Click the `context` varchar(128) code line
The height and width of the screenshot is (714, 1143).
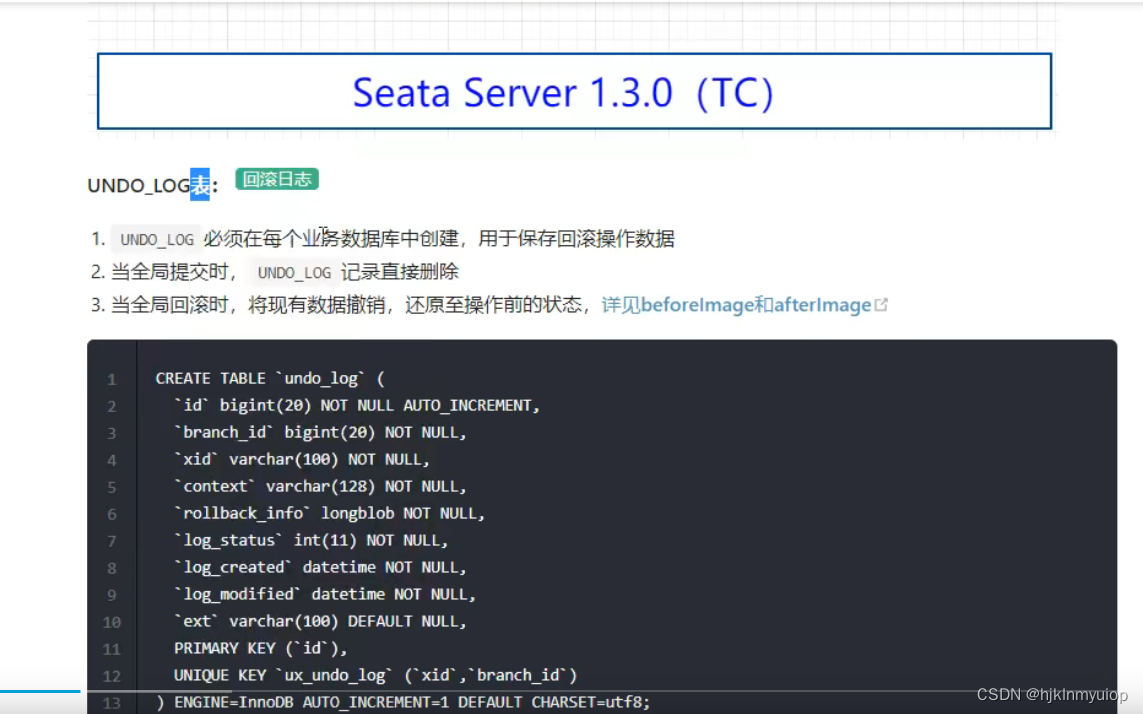coord(320,486)
